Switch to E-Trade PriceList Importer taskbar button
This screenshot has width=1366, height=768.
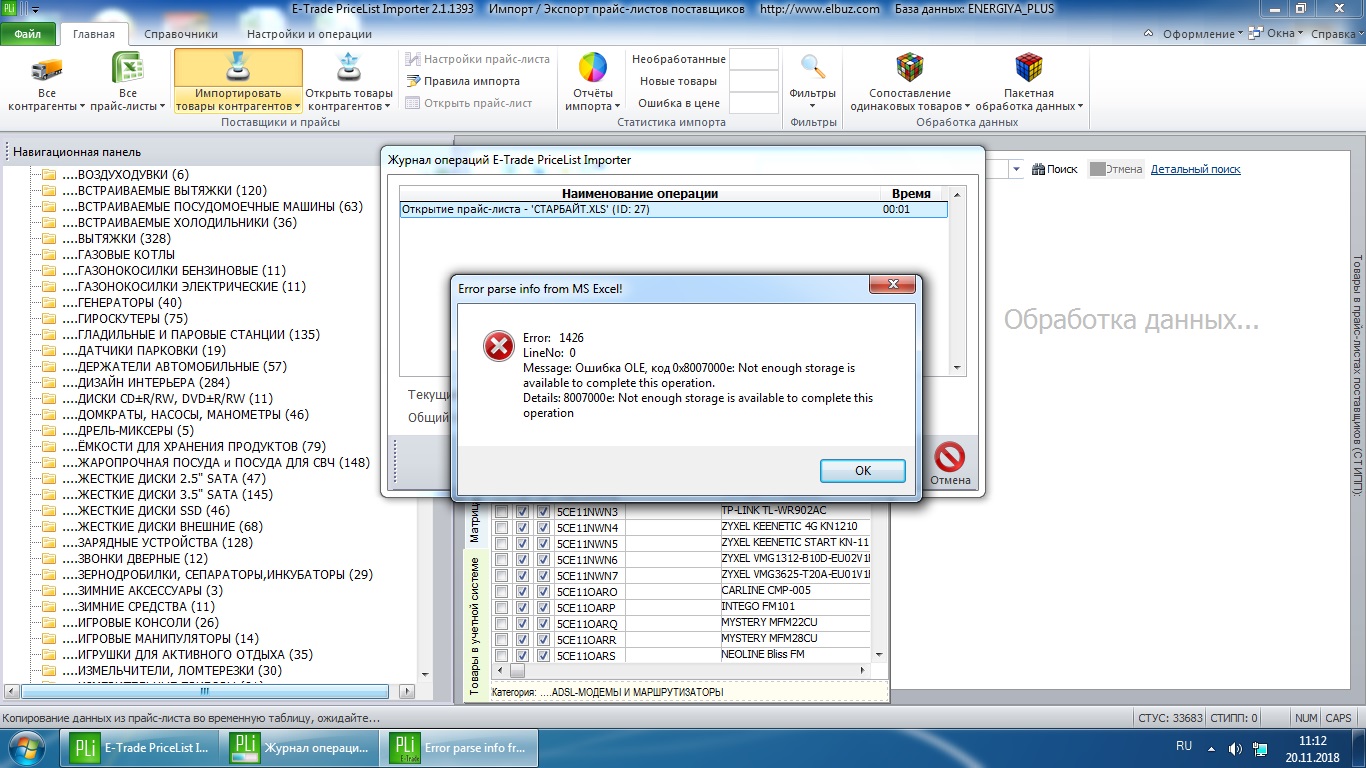tap(142, 747)
